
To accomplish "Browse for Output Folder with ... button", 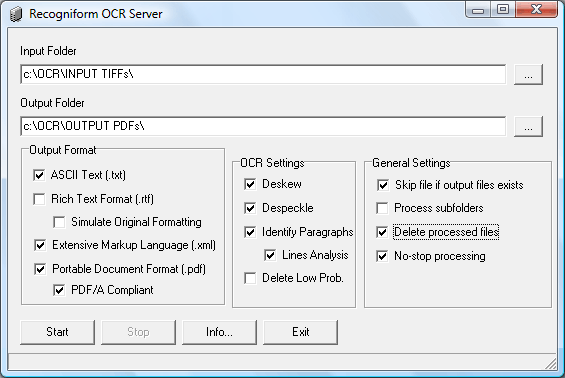I will (528, 126).
